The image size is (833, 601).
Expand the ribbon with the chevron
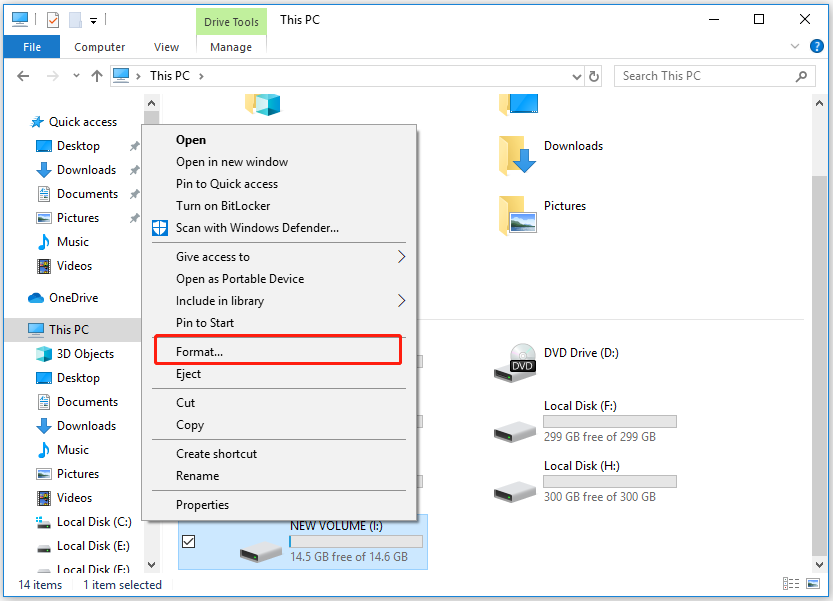click(x=795, y=46)
